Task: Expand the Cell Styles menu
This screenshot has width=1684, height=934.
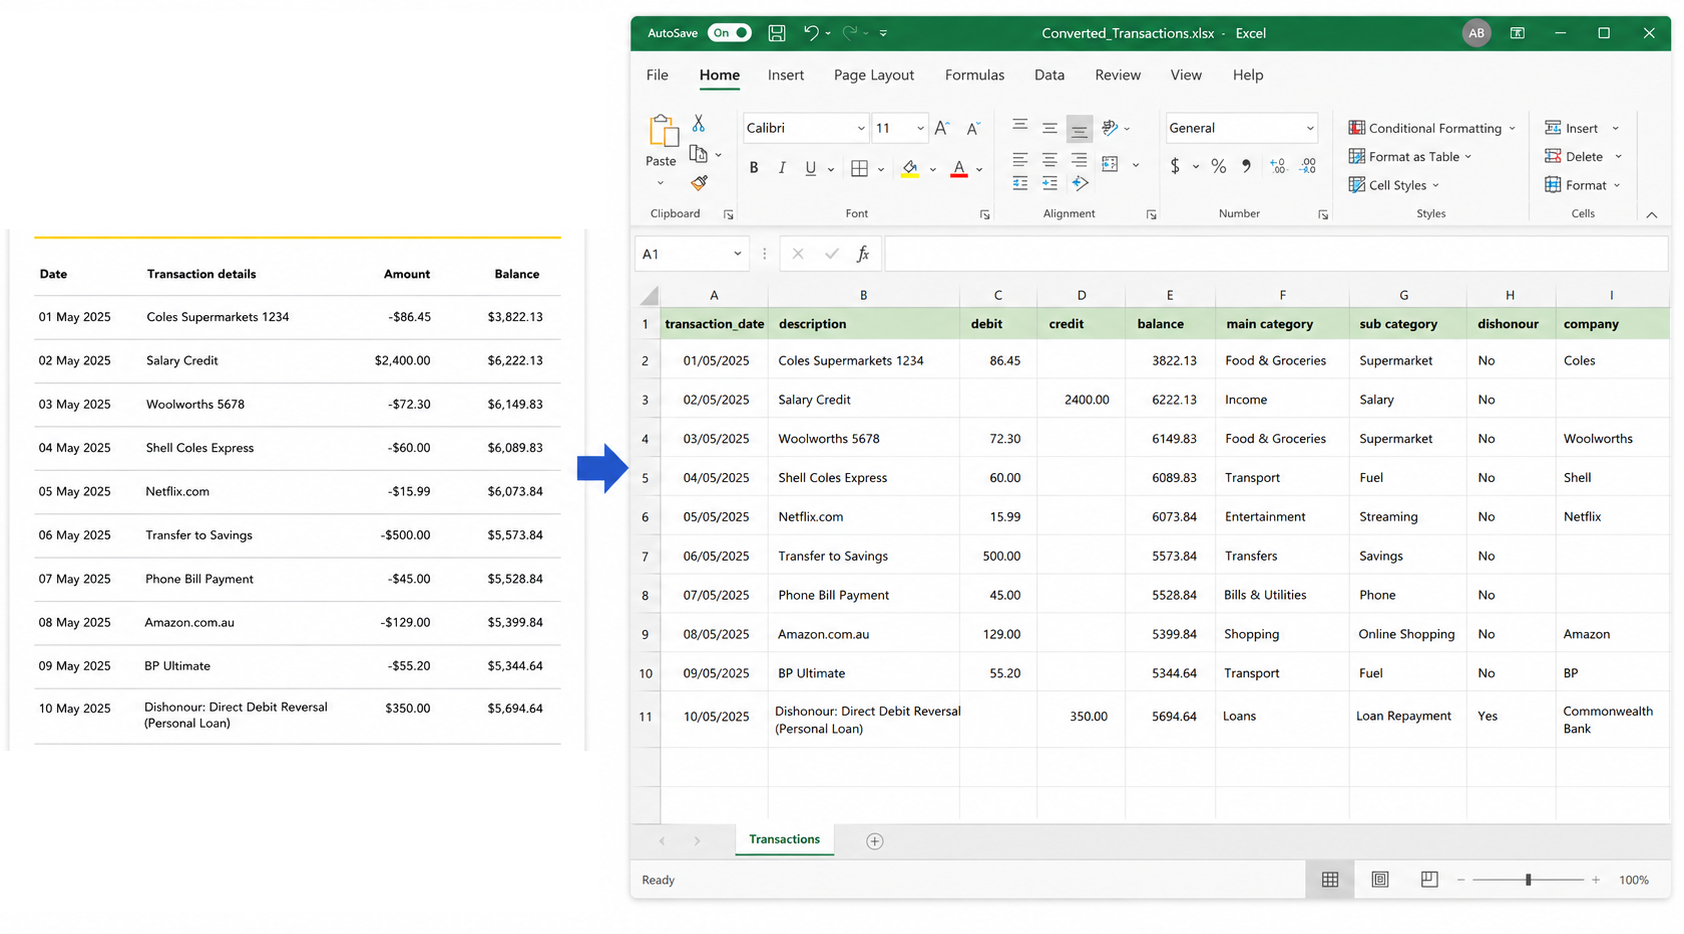Action: point(1394,185)
